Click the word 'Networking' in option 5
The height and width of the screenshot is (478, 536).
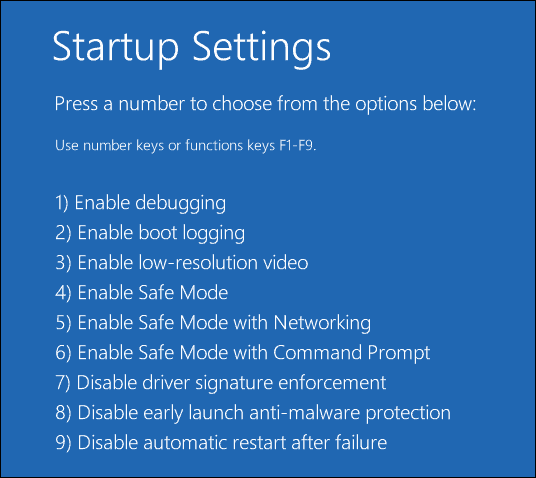(x=322, y=323)
